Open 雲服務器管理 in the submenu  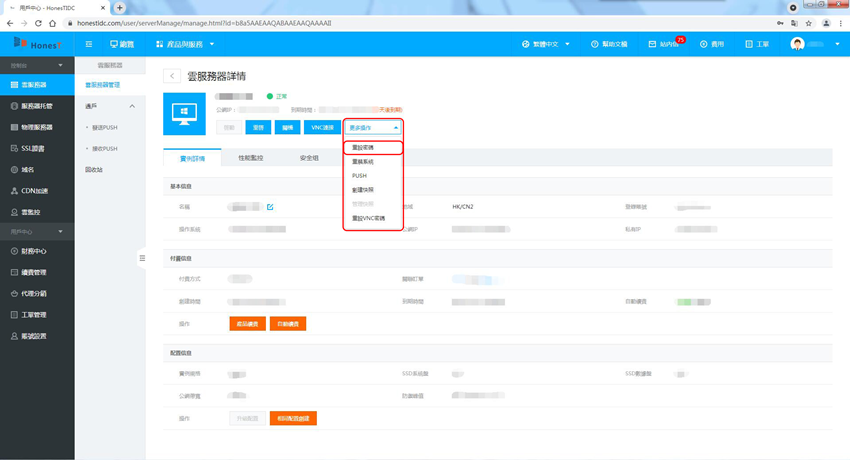point(110,85)
